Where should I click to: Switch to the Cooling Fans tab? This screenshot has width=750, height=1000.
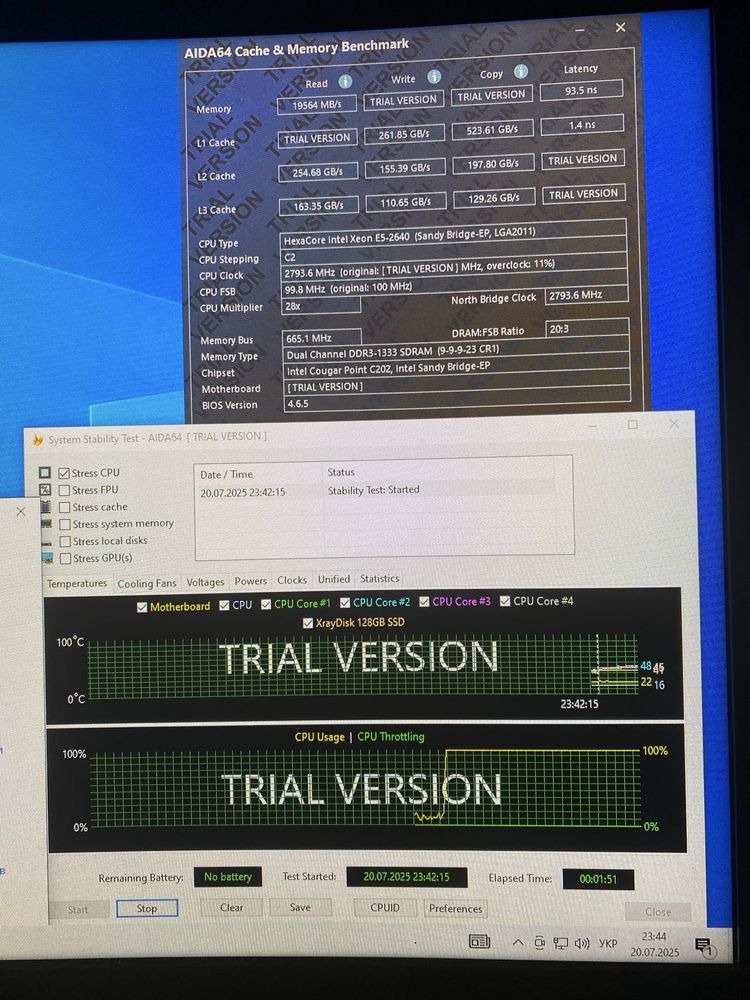(x=147, y=583)
